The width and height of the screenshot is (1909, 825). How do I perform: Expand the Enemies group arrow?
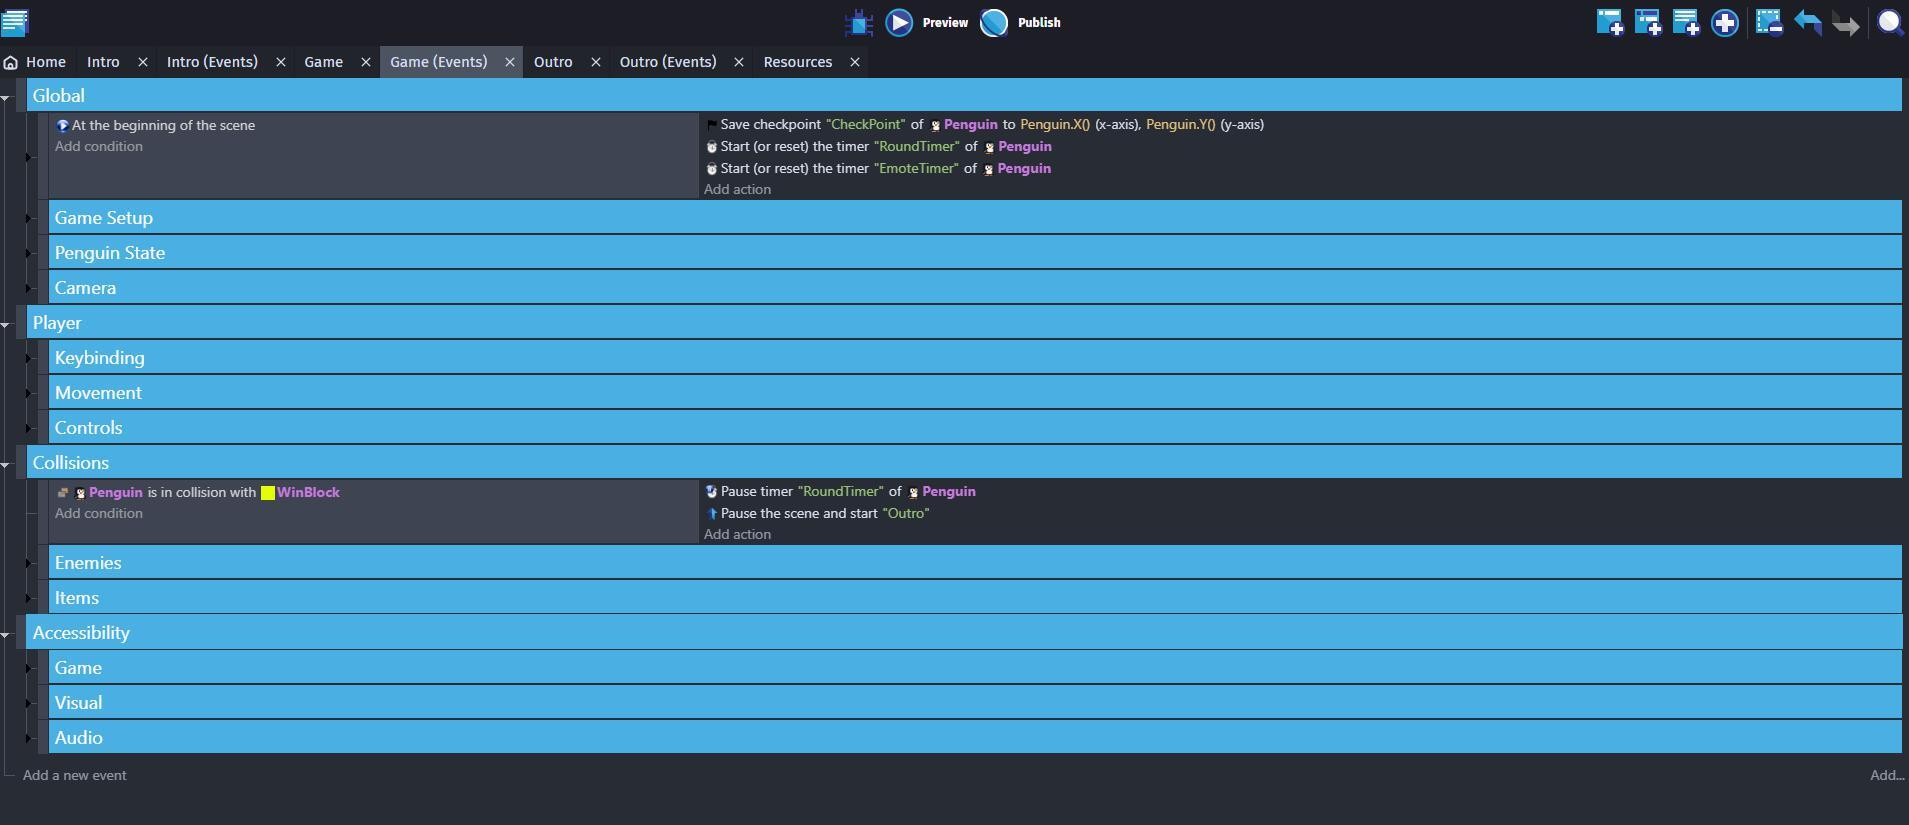click(29, 563)
